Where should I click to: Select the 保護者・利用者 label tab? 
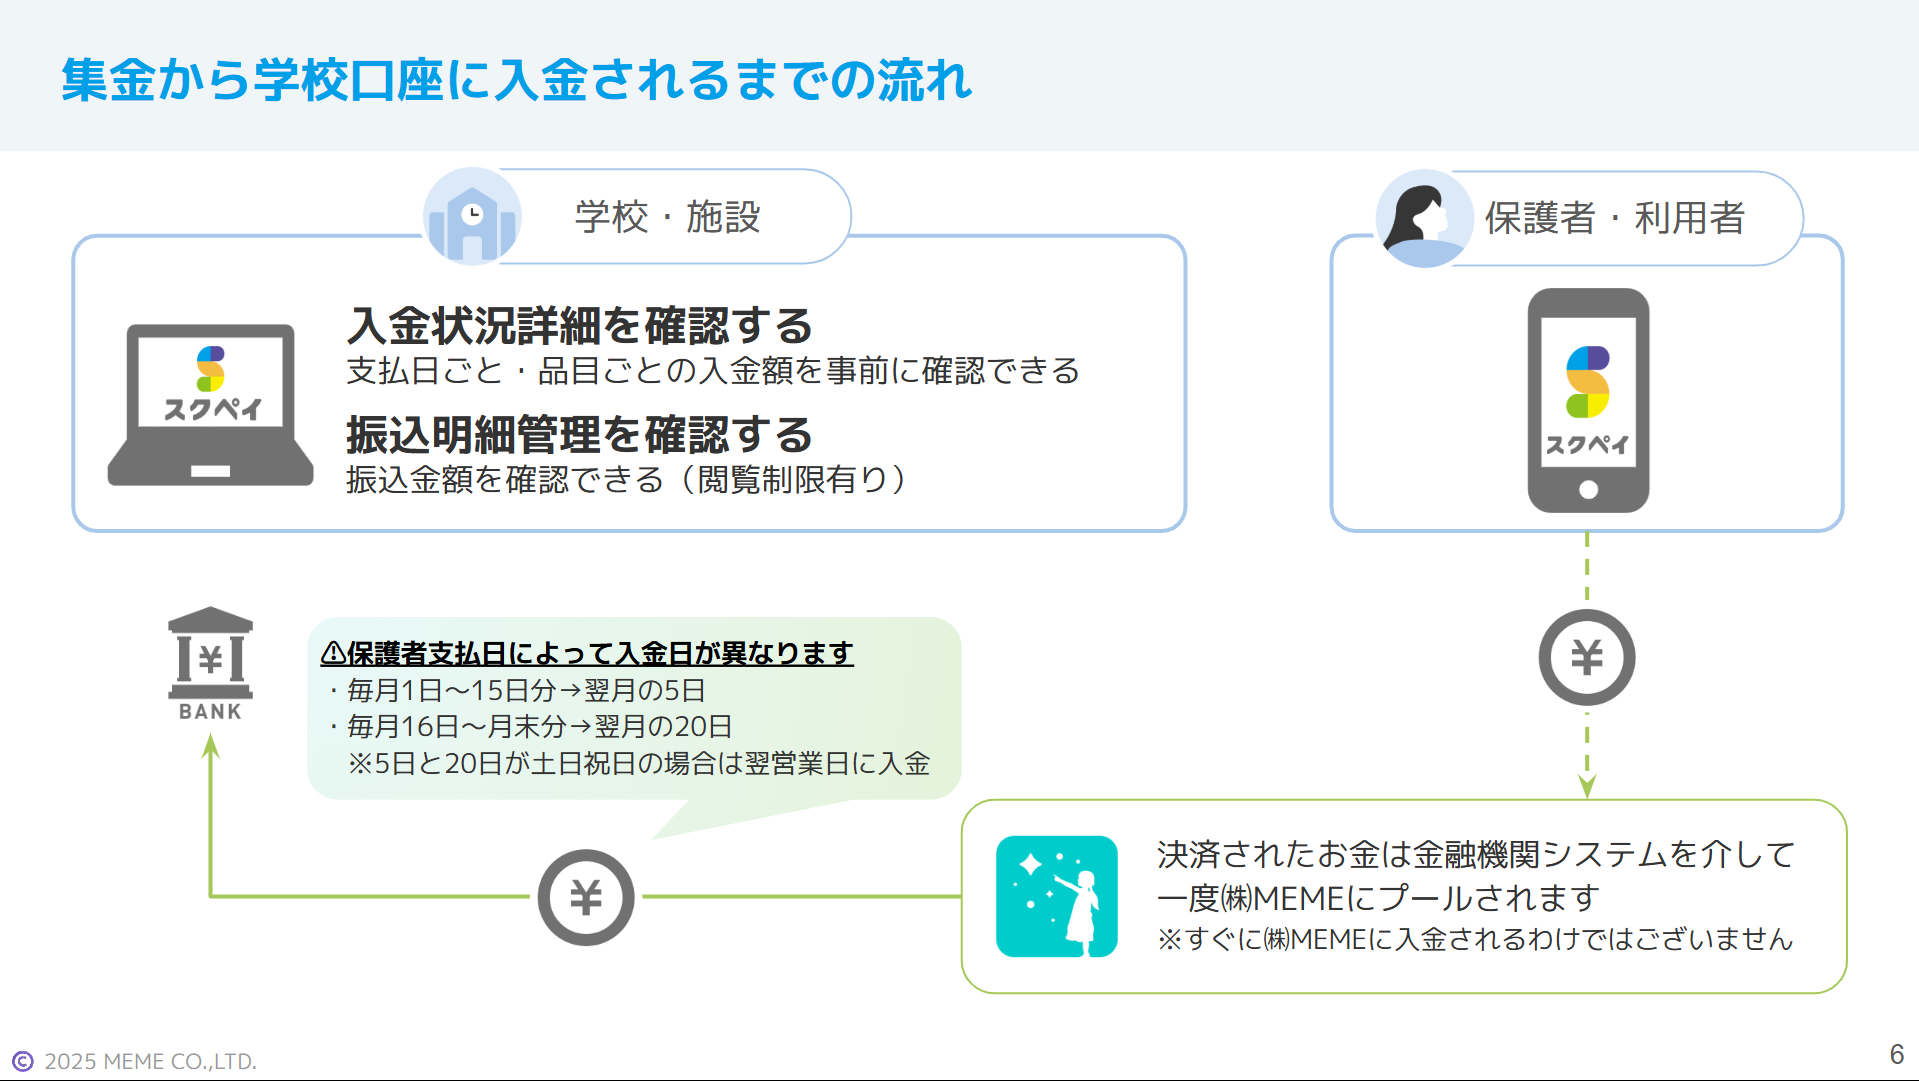click(1614, 218)
